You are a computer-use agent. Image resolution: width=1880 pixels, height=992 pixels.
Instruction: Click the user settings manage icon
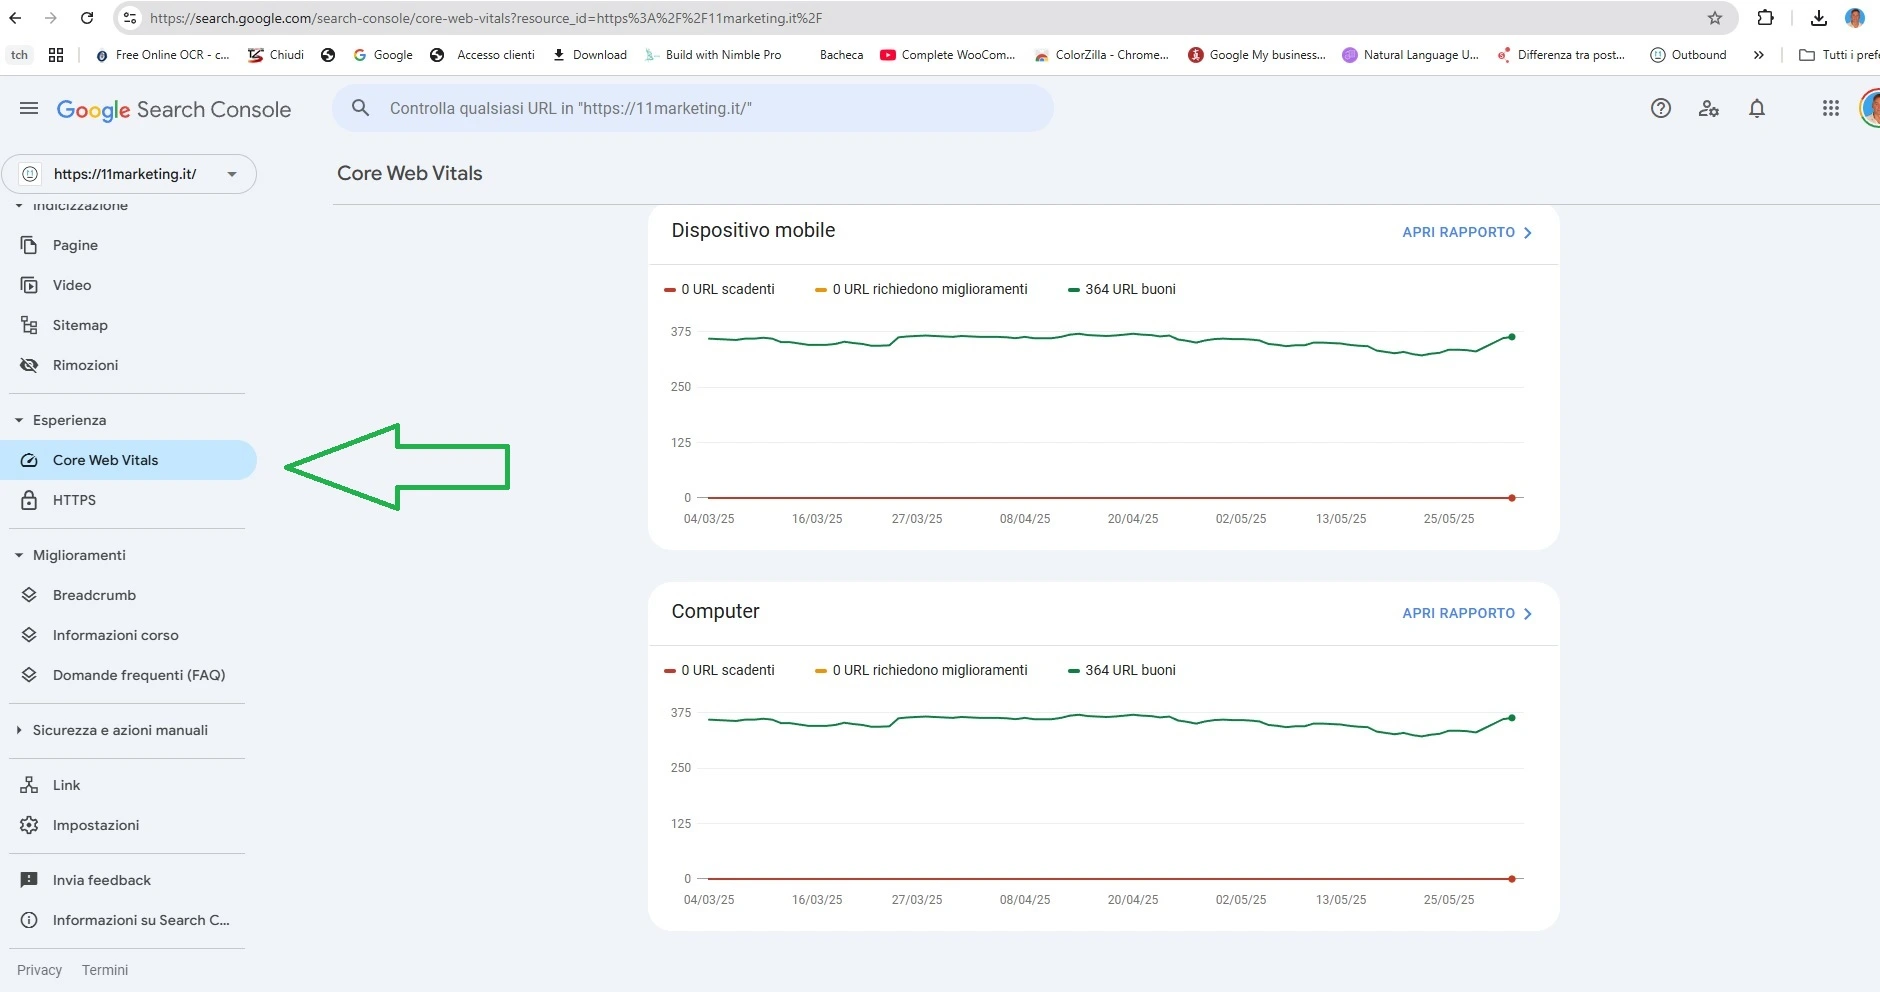(x=1708, y=109)
